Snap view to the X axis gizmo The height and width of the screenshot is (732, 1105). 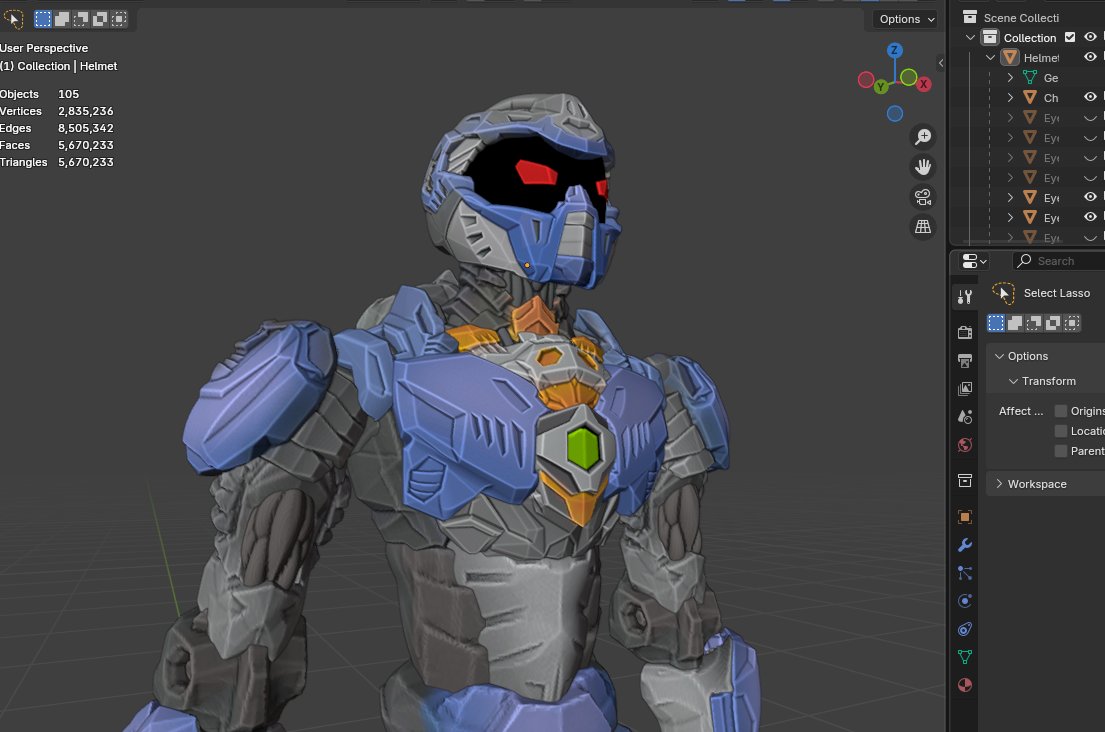tap(923, 84)
